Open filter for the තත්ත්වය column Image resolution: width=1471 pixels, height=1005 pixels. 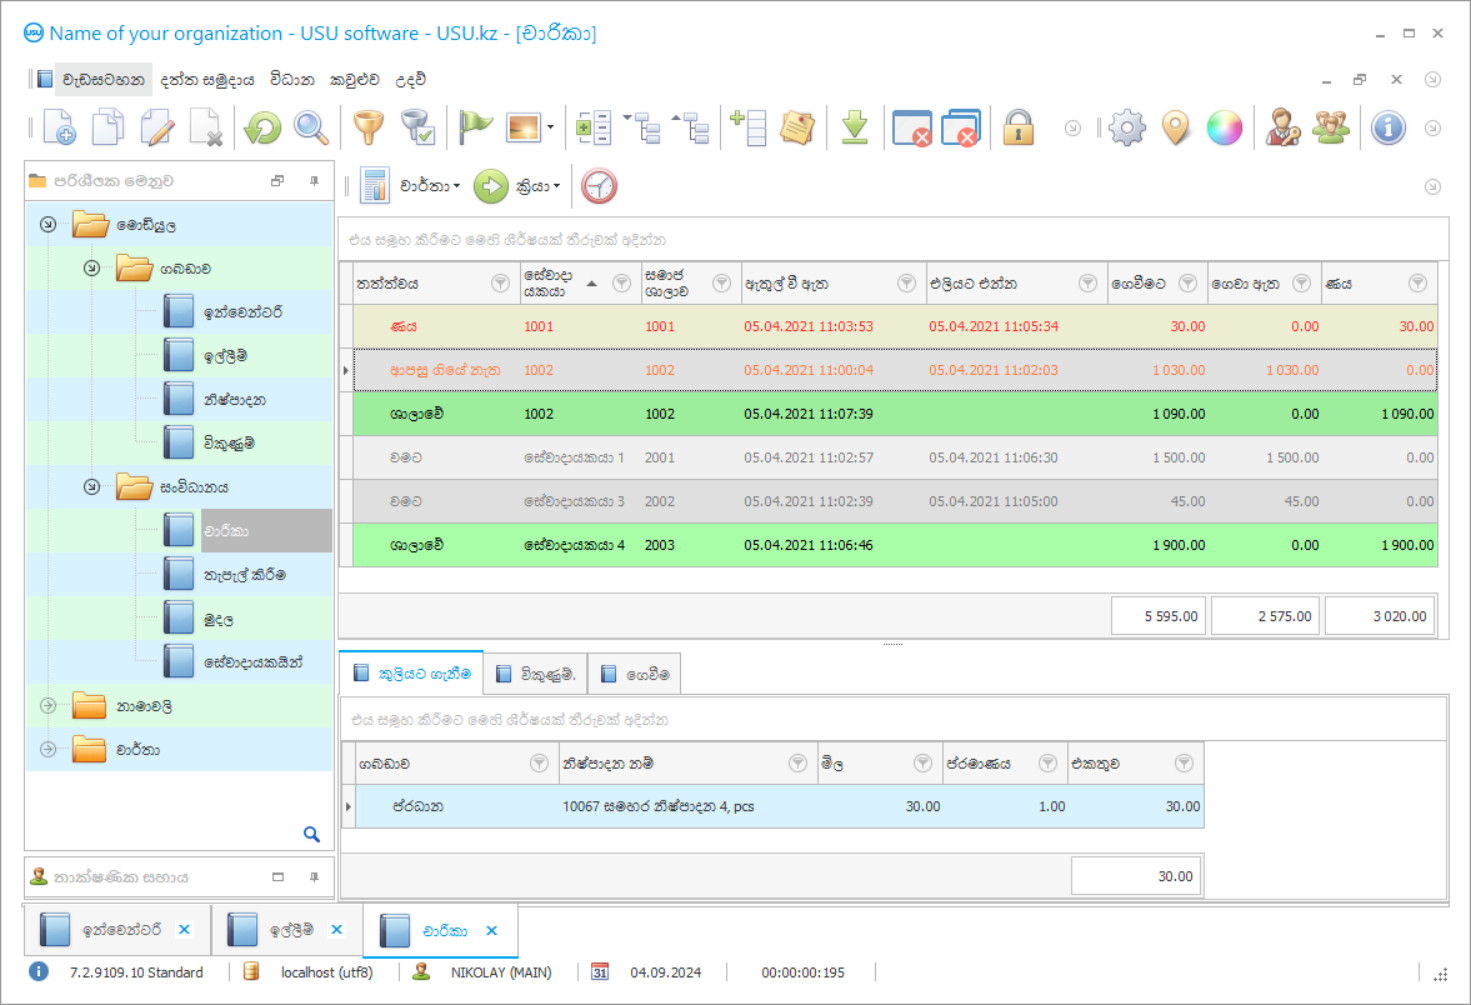tap(500, 284)
